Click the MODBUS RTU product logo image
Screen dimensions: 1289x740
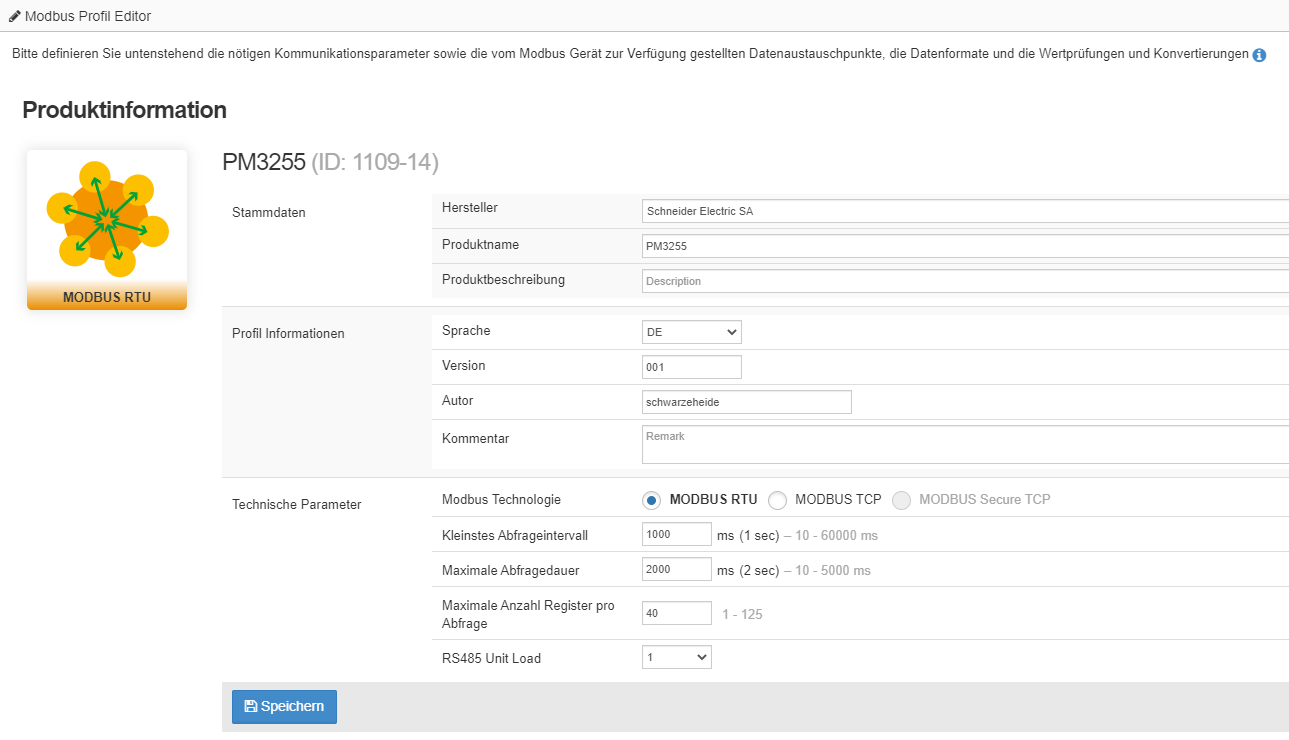[x=107, y=230]
